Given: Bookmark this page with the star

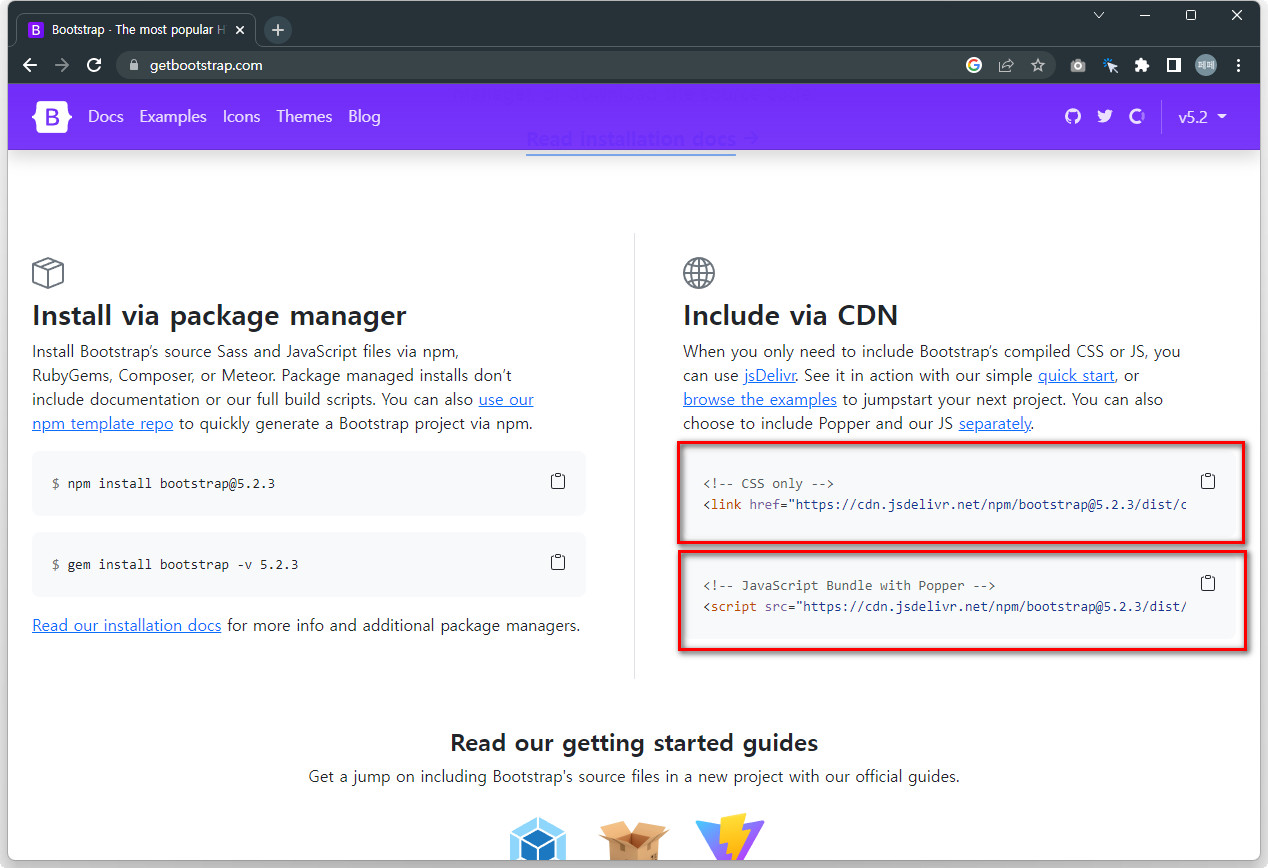Looking at the screenshot, I should click(1038, 65).
